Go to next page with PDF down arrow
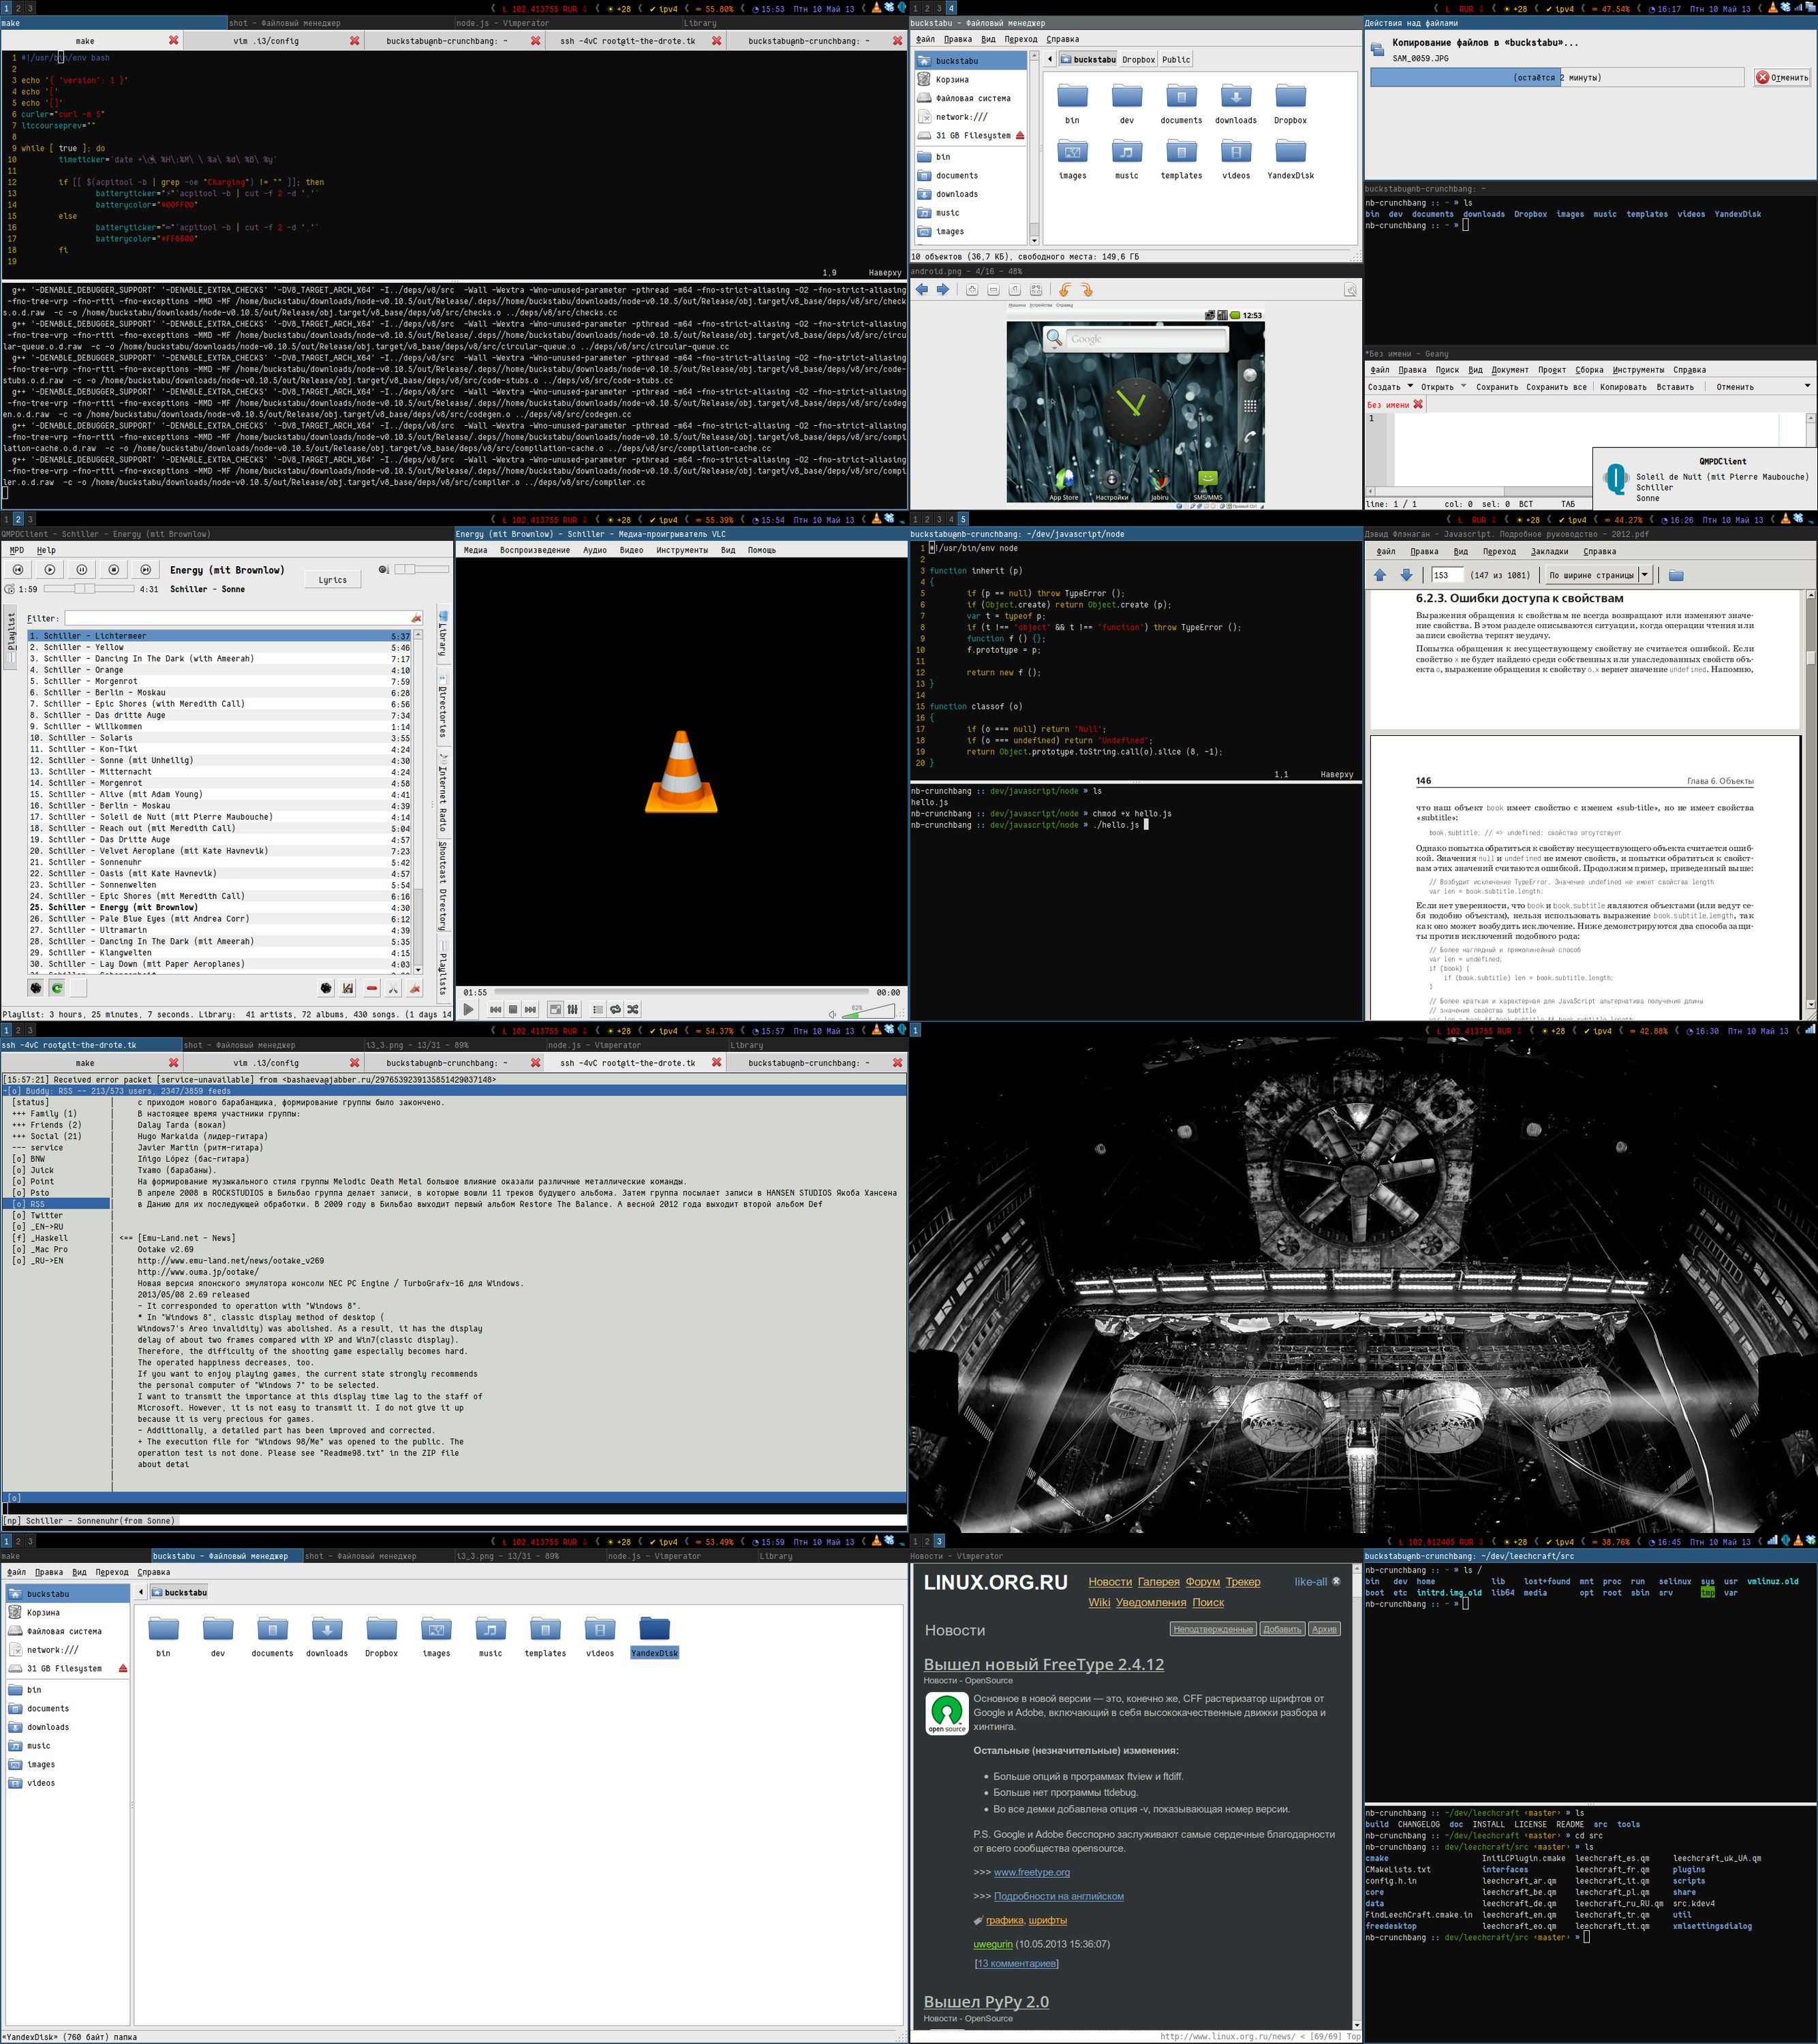The width and height of the screenshot is (1818, 2044). [x=1406, y=575]
